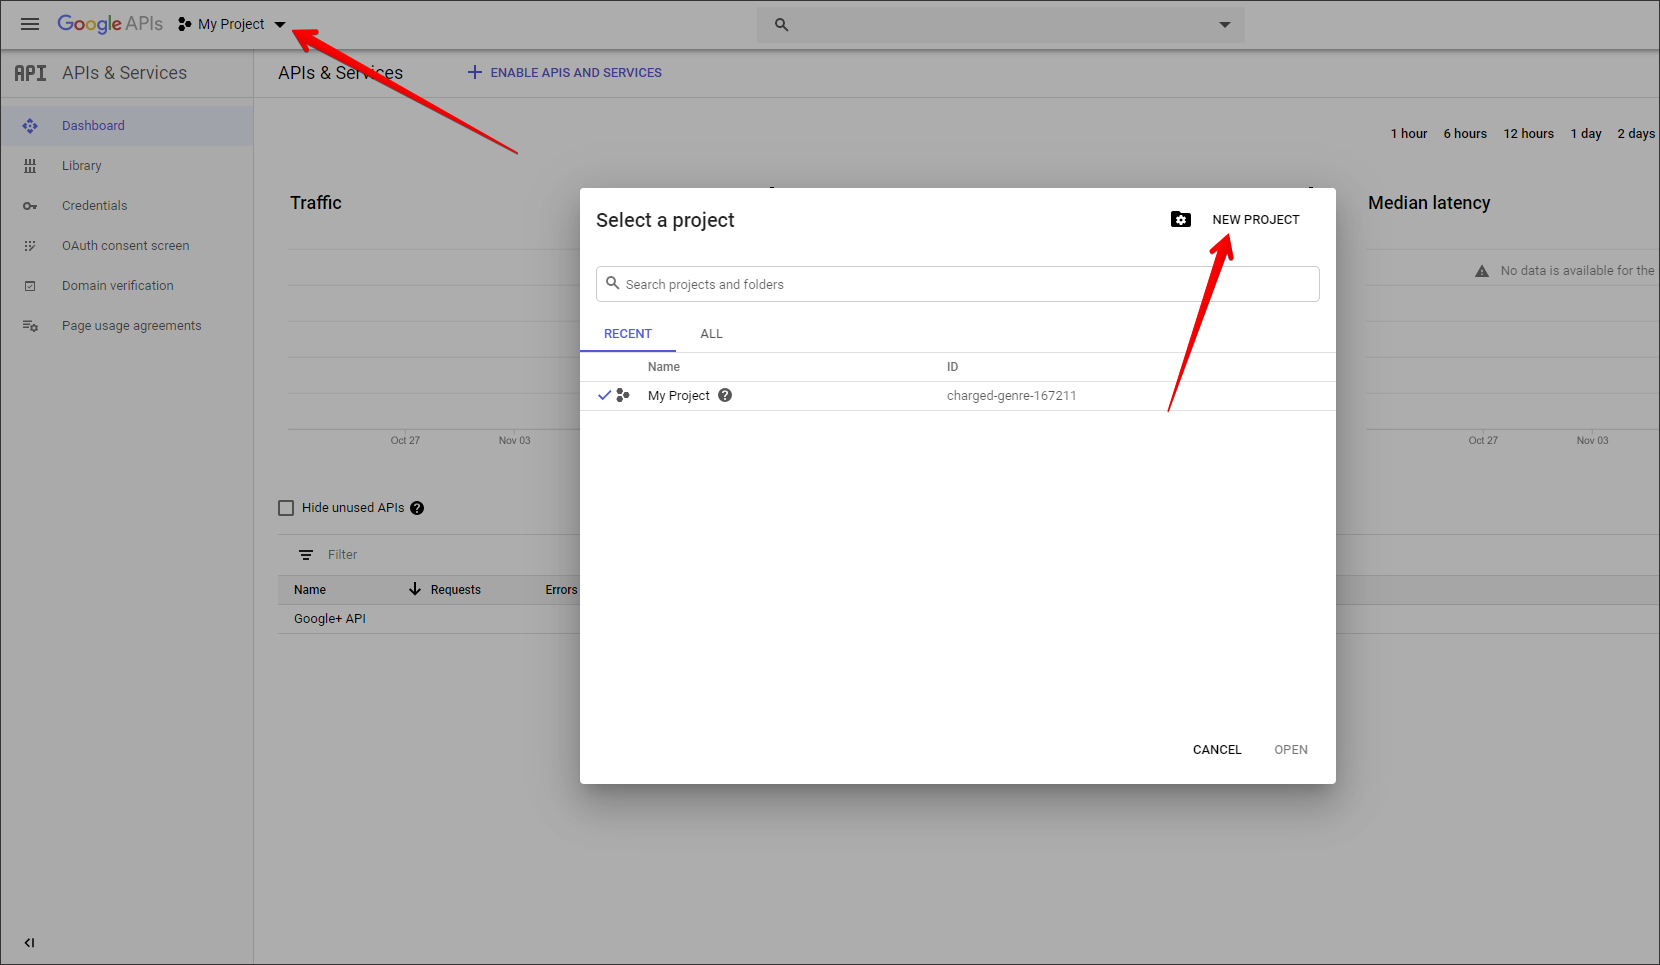Click ENABLE APIS AND SERVICES
The height and width of the screenshot is (965, 1660).
point(576,73)
